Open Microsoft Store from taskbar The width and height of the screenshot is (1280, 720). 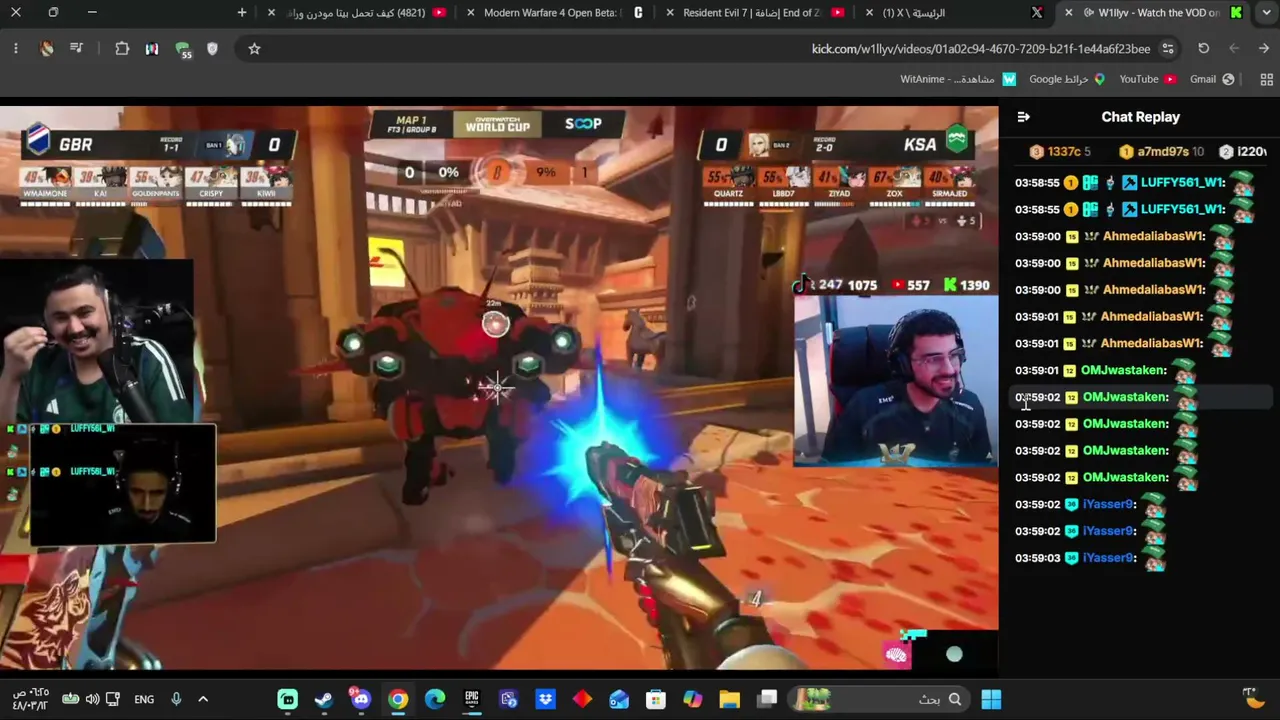pos(656,699)
